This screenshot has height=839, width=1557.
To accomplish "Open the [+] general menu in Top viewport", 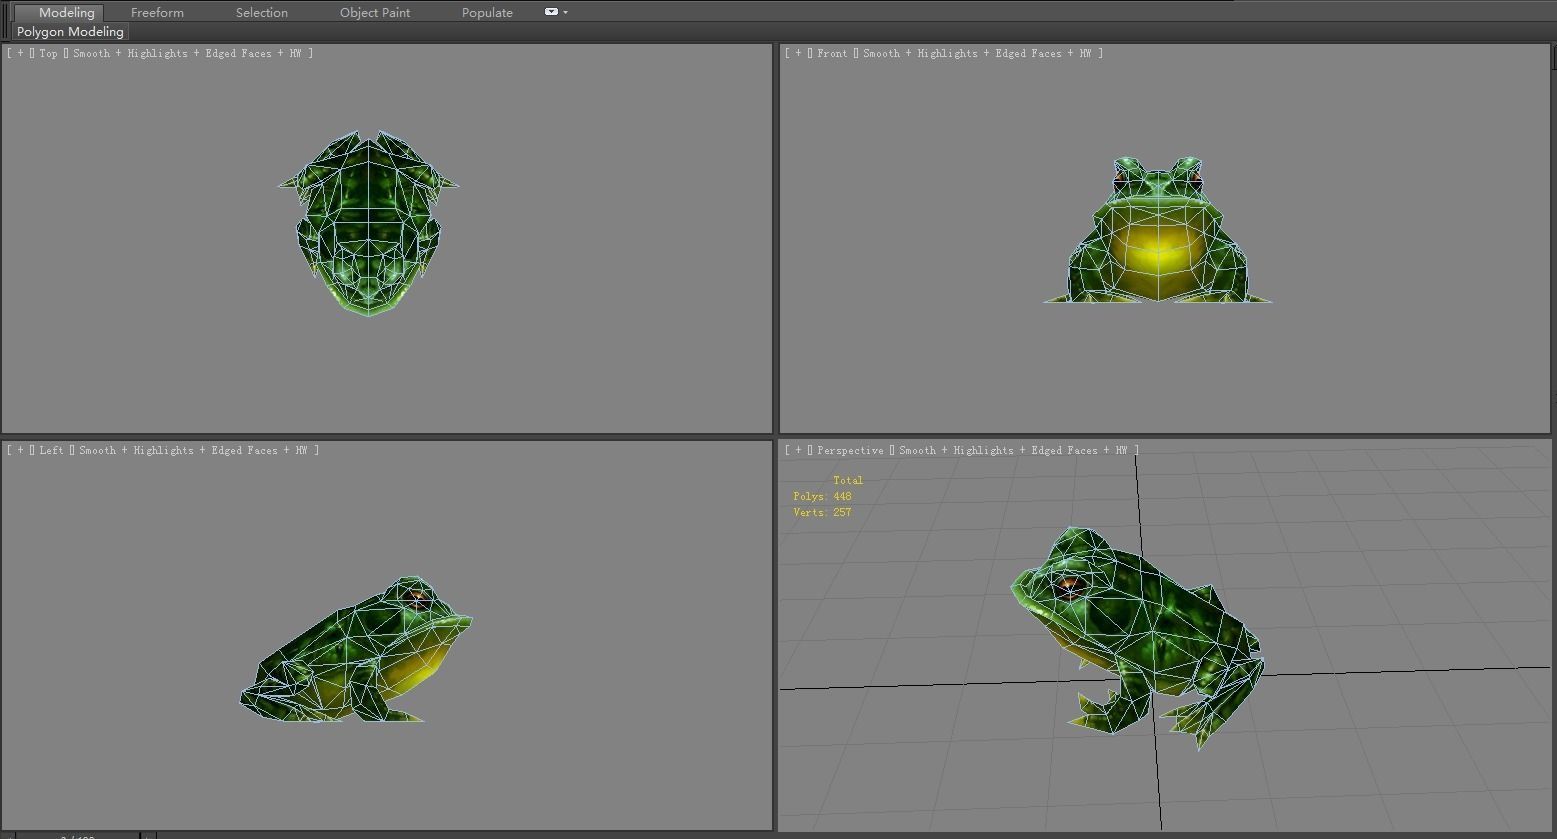I will pyautogui.click(x=20, y=53).
